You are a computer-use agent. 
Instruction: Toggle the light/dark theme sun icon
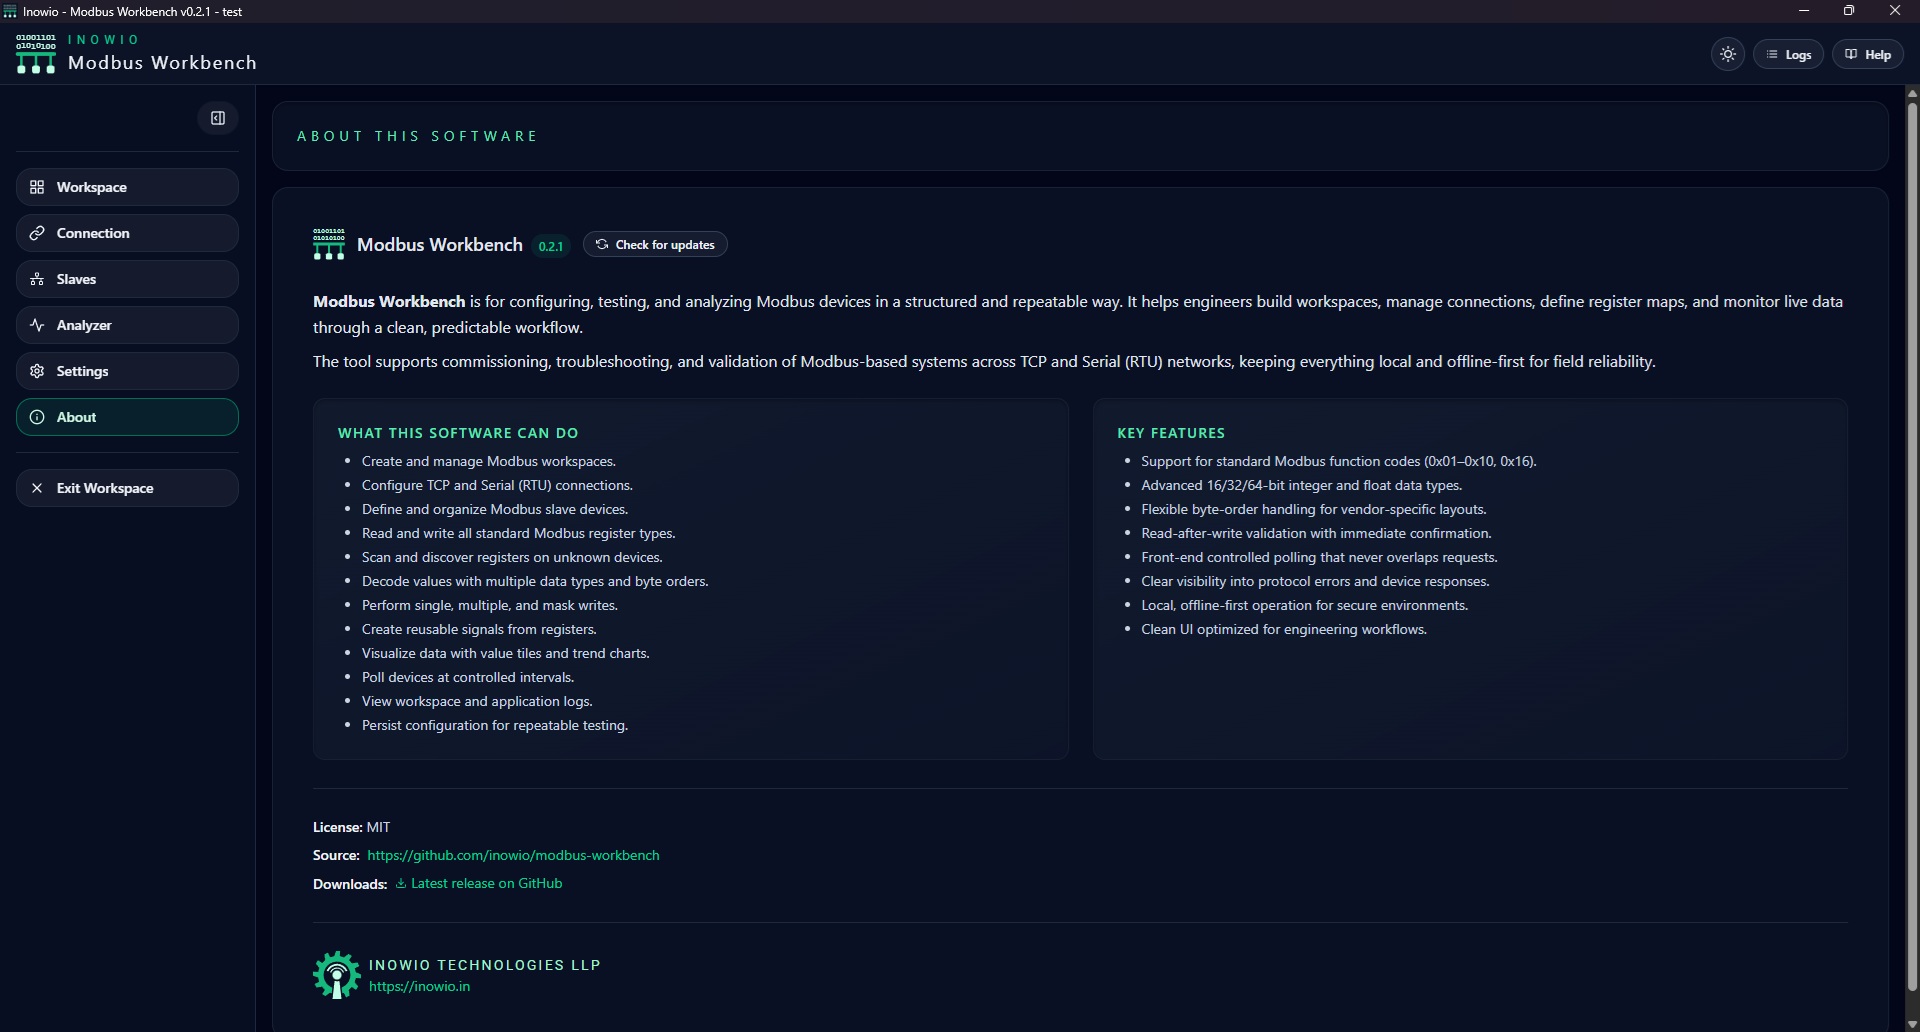tap(1728, 55)
